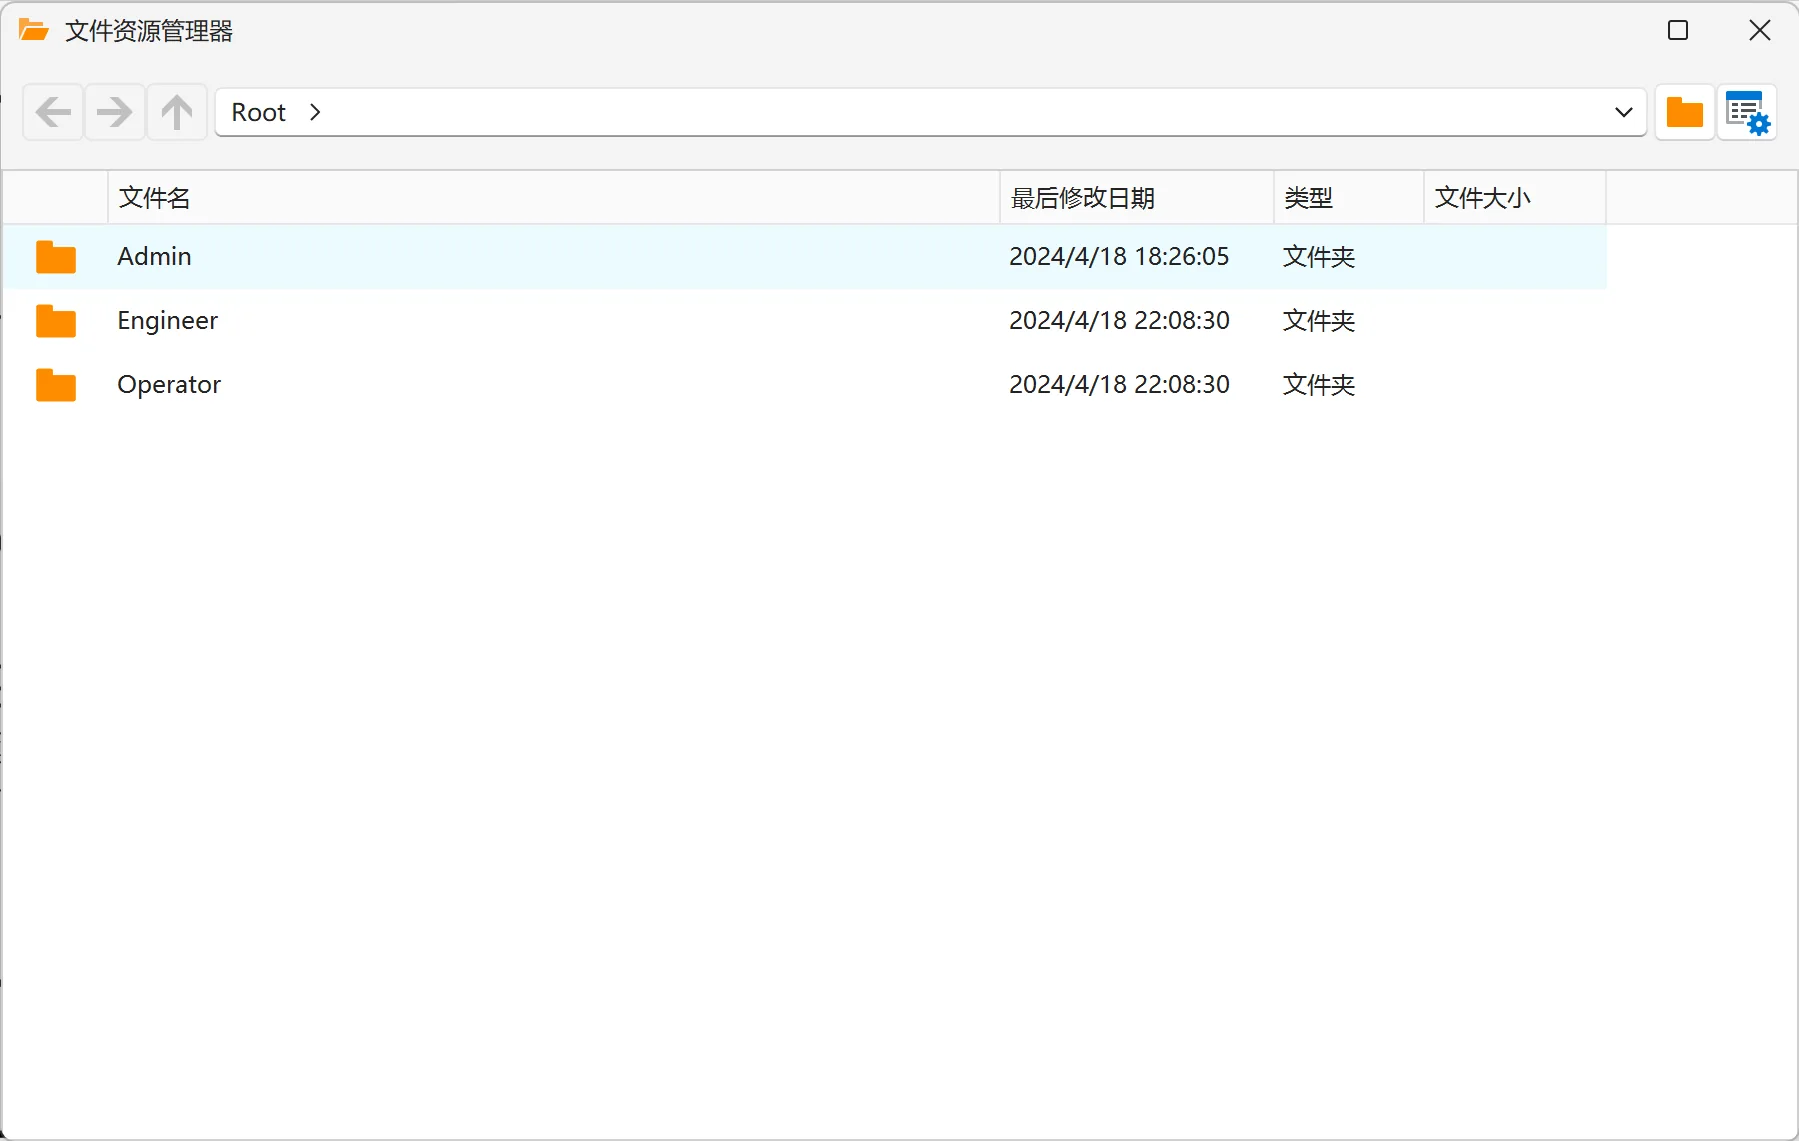Click the back navigation arrow
This screenshot has width=1799, height=1141.
click(x=53, y=112)
